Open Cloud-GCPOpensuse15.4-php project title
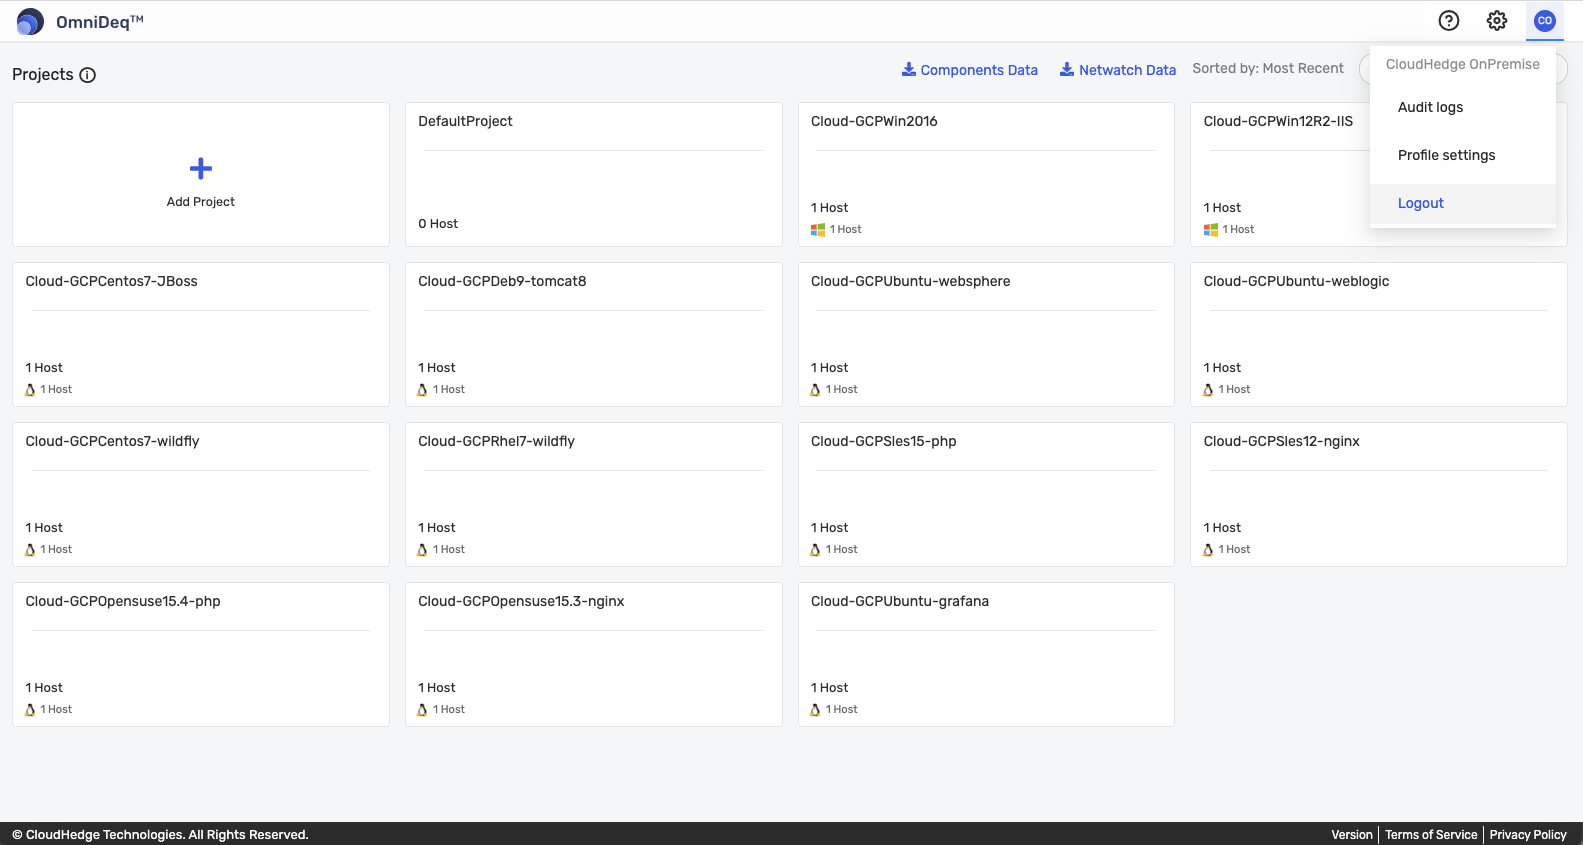This screenshot has height=845, width=1583. coord(123,601)
